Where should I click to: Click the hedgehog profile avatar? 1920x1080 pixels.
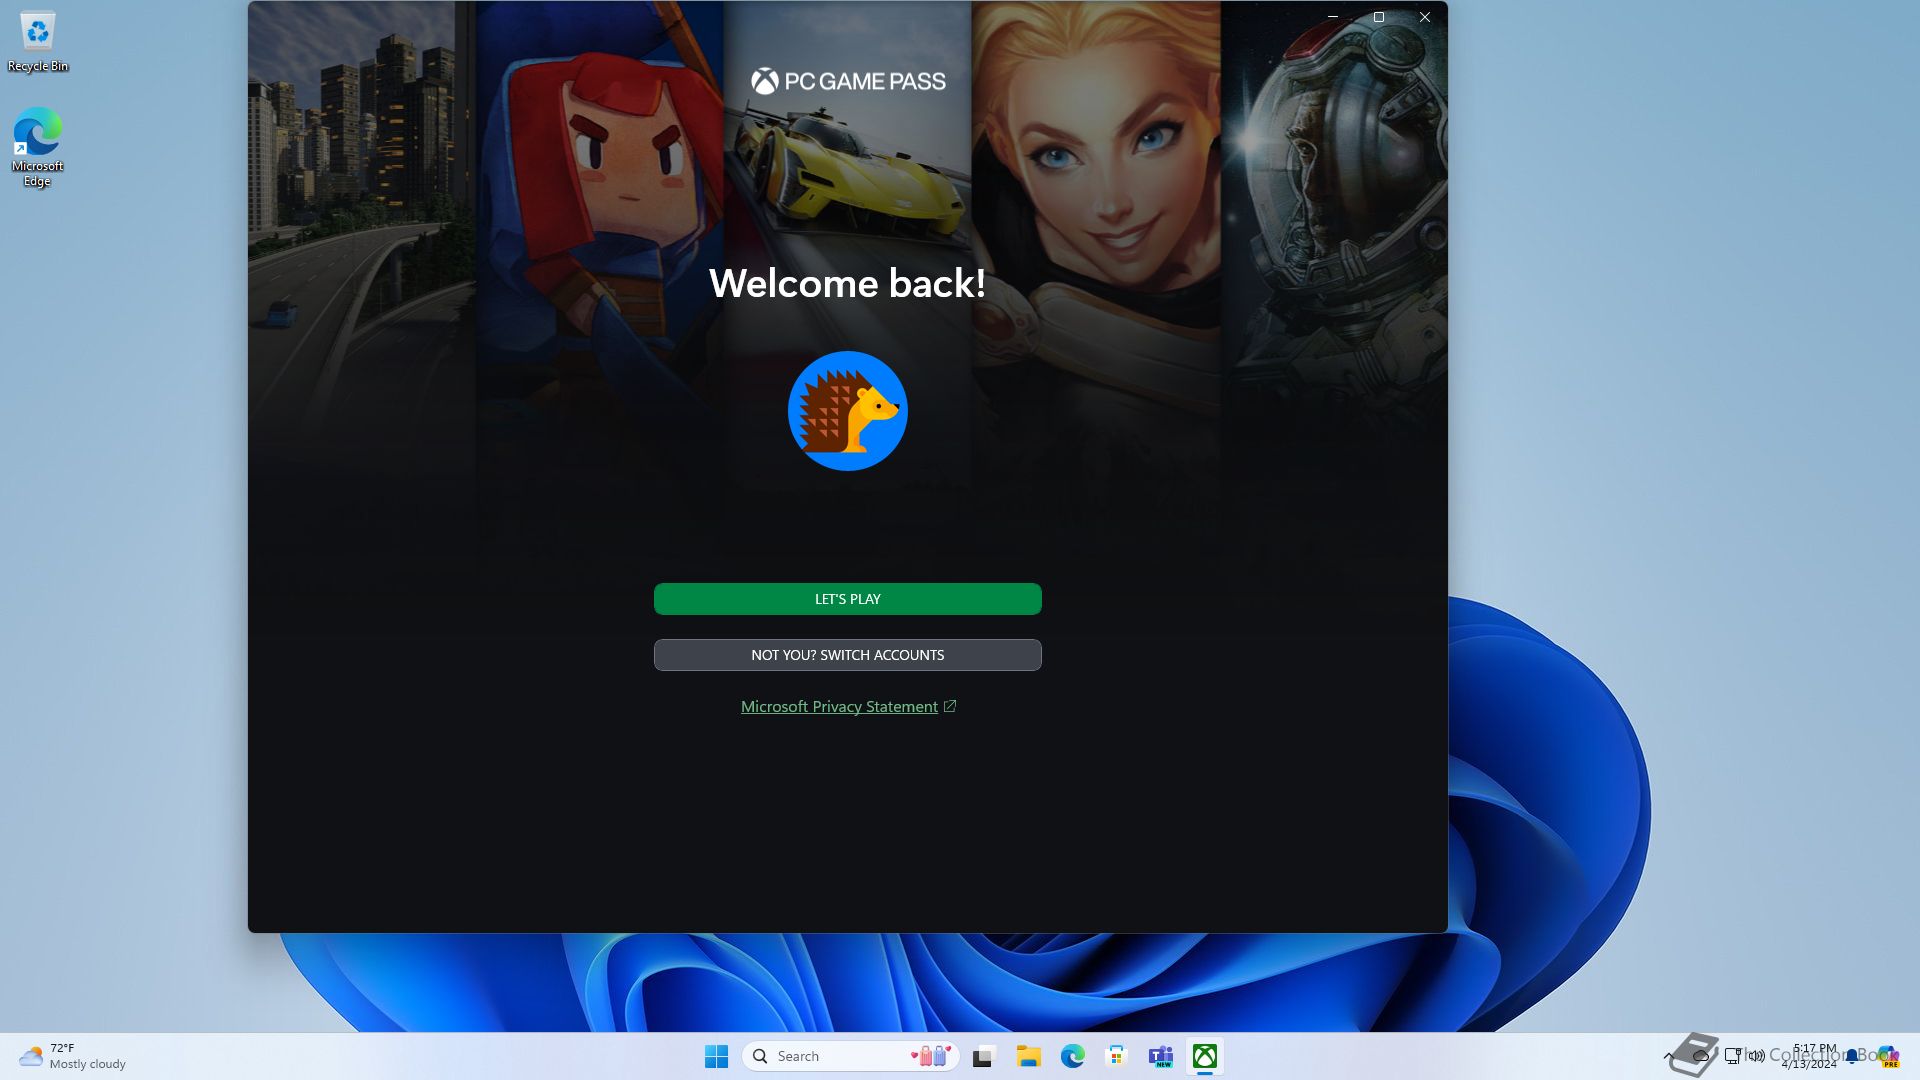click(x=847, y=411)
